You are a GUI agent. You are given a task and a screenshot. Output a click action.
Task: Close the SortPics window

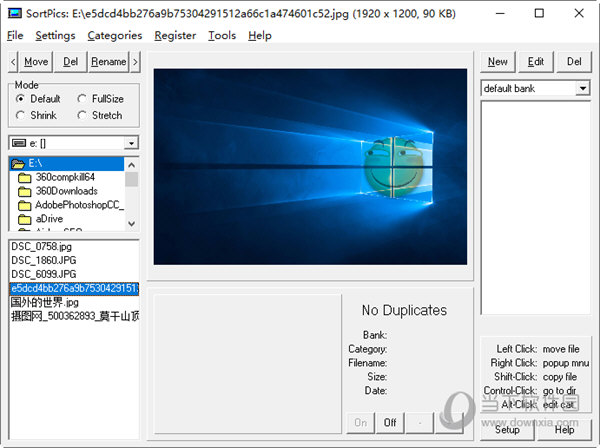pyautogui.click(x=579, y=13)
